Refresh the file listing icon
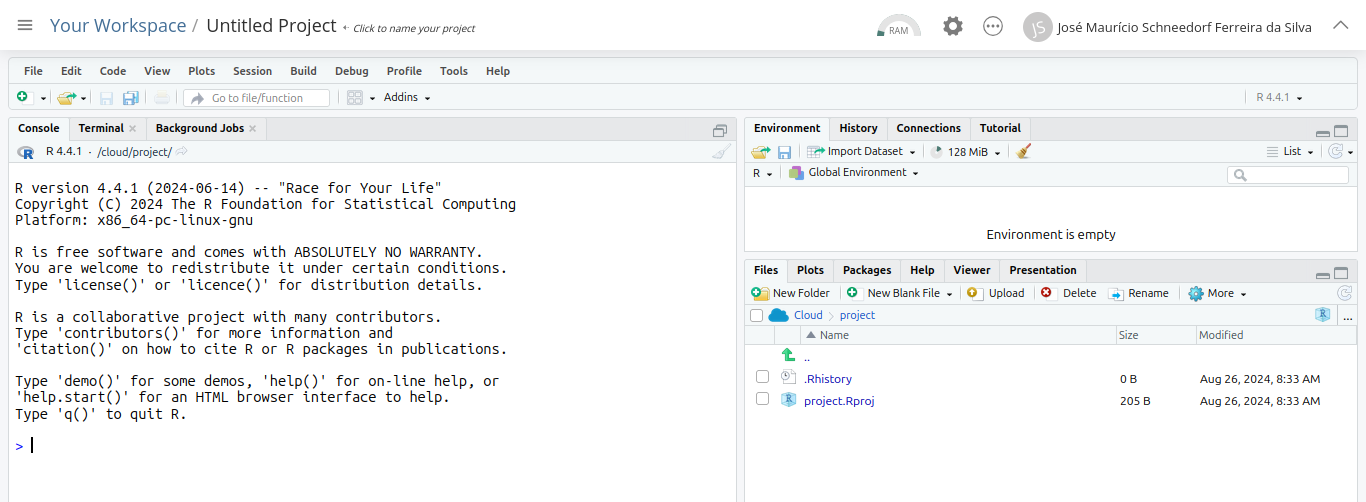Image resolution: width=1366 pixels, height=502 pixels. pos(1345,293)
